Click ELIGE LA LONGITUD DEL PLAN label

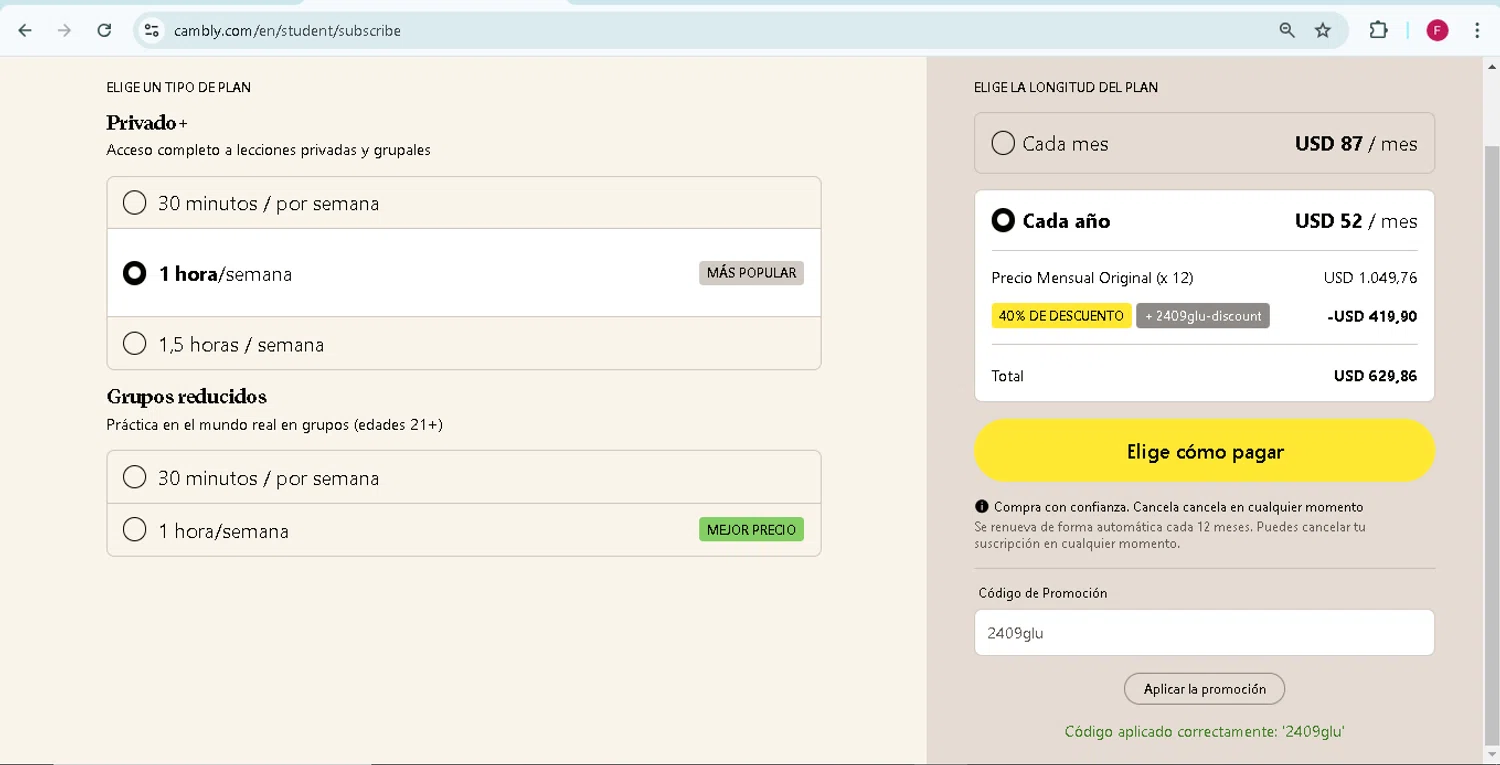(x=1066, y=87)
